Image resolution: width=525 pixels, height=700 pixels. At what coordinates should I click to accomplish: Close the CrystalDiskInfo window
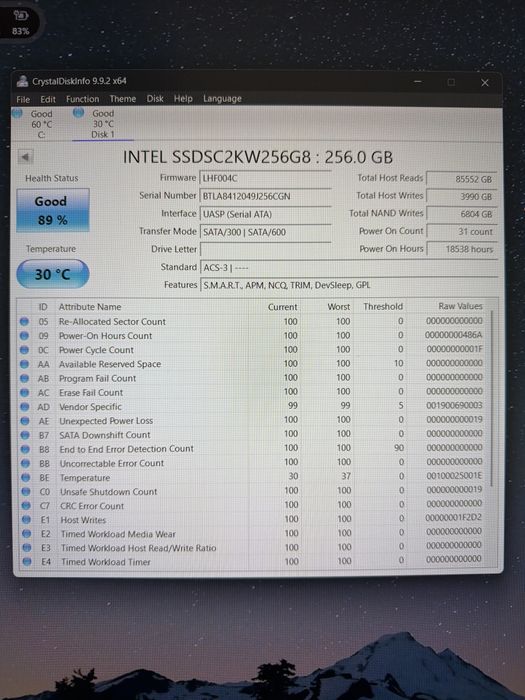(x=485, y=83)
